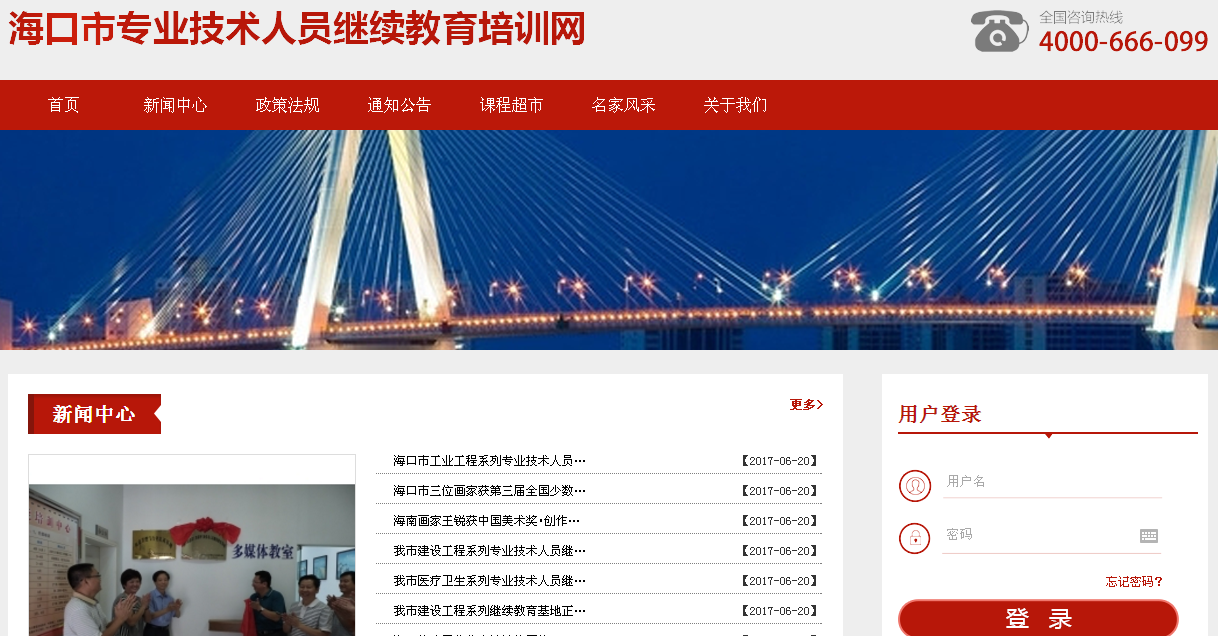
Task: Click the red 登录 button
Action: click(x=1038, y=618)
